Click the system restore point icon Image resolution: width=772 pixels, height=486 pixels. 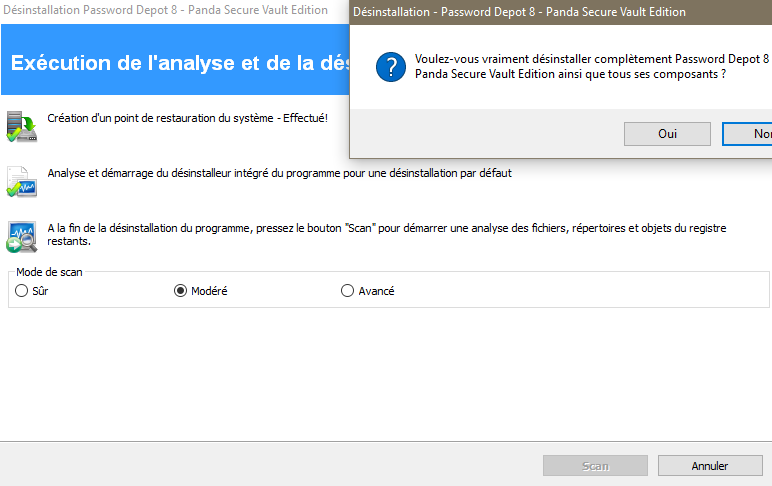(22, 127)
